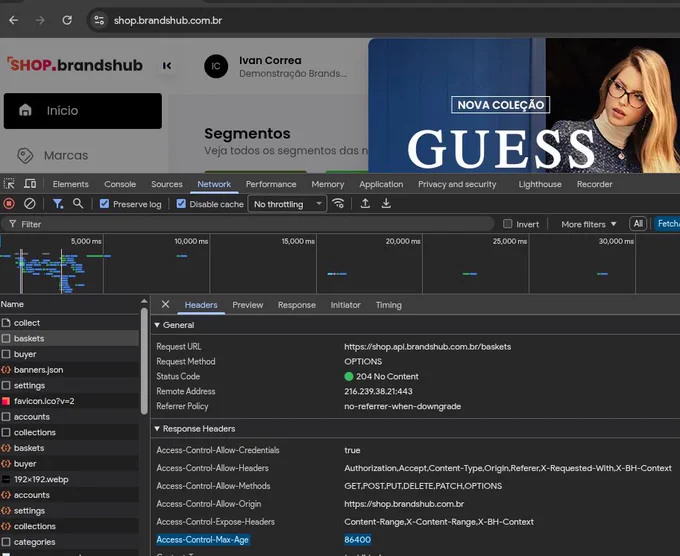Select the banners.json request row
Viewport: 680px width, 556px height.
click(x=69, y=370)
